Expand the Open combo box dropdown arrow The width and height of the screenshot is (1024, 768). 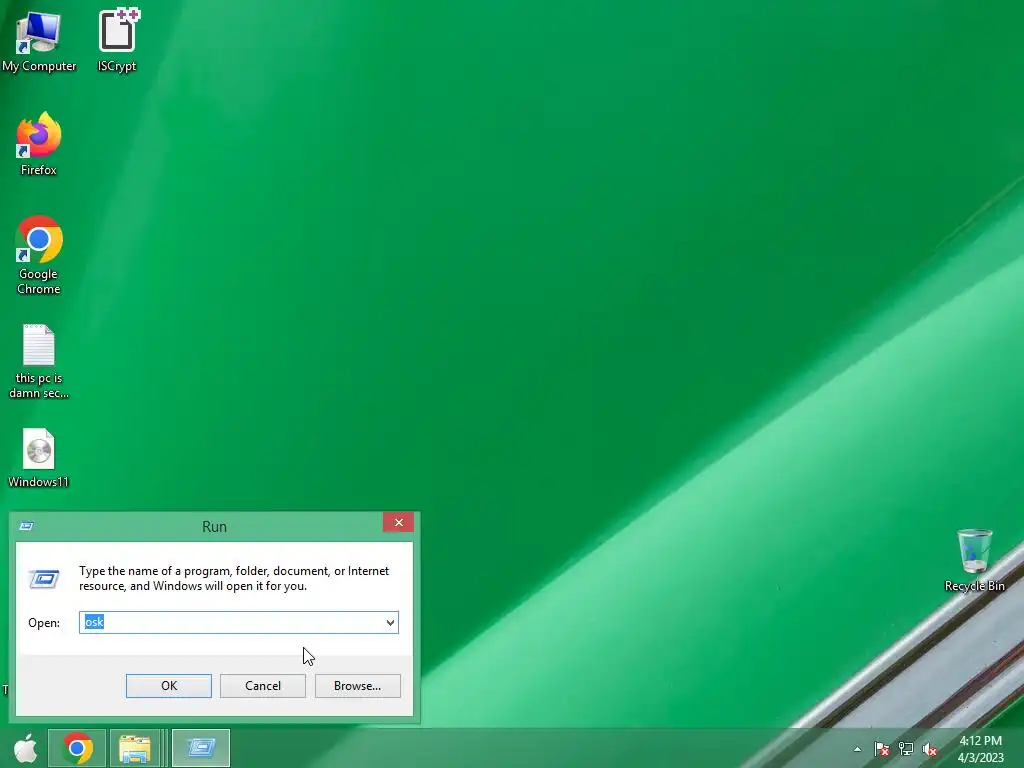click(x=390, y=622)
